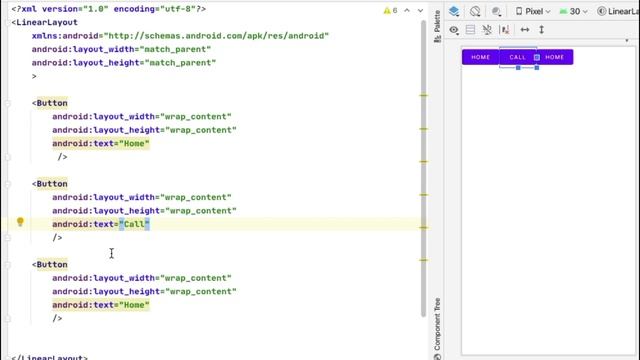Click the first Button layout_width wrap_content line
Screen dimensions: 640x360
click(x=142, y=117)
